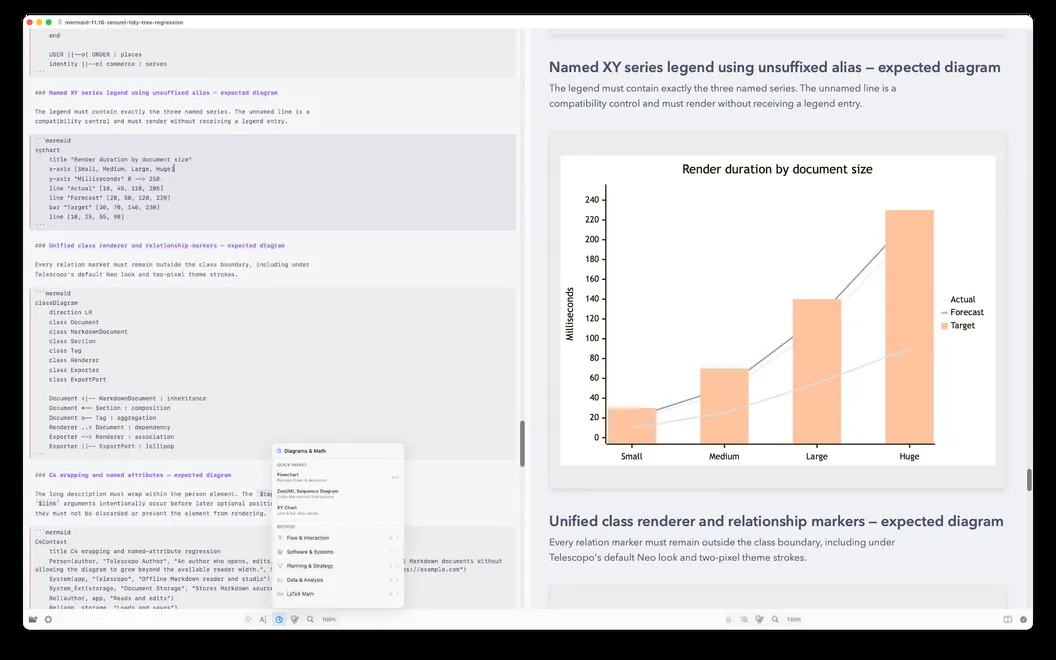Screen dimensions: 1056x660
Task: Click the theme brush icon in editor toolbar
Action: coord(294,620)
